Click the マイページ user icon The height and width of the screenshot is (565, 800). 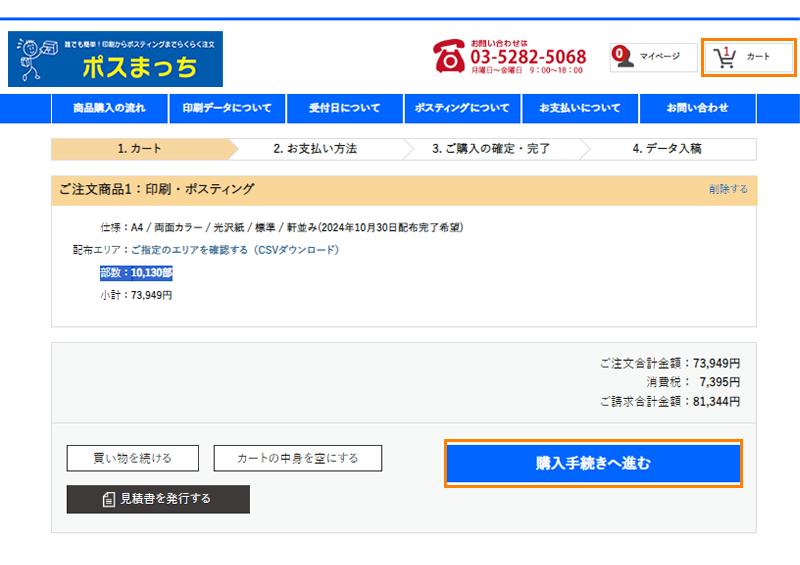(623, 57)
